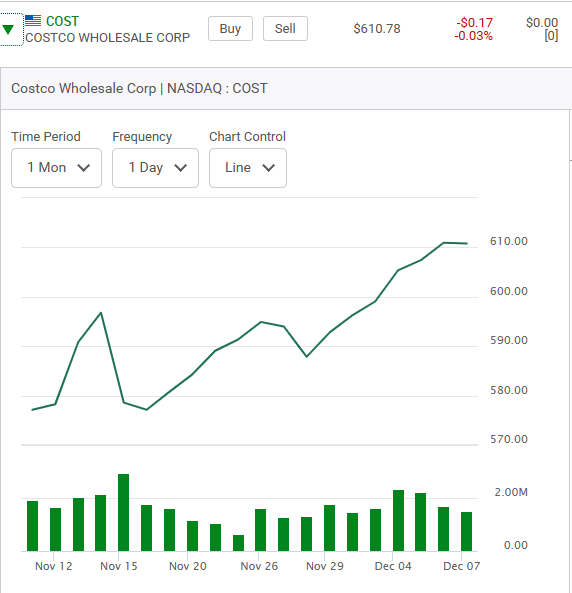Click the price line peak near 610.00
The width and height of the screenshot is (572, 593).
444,243
